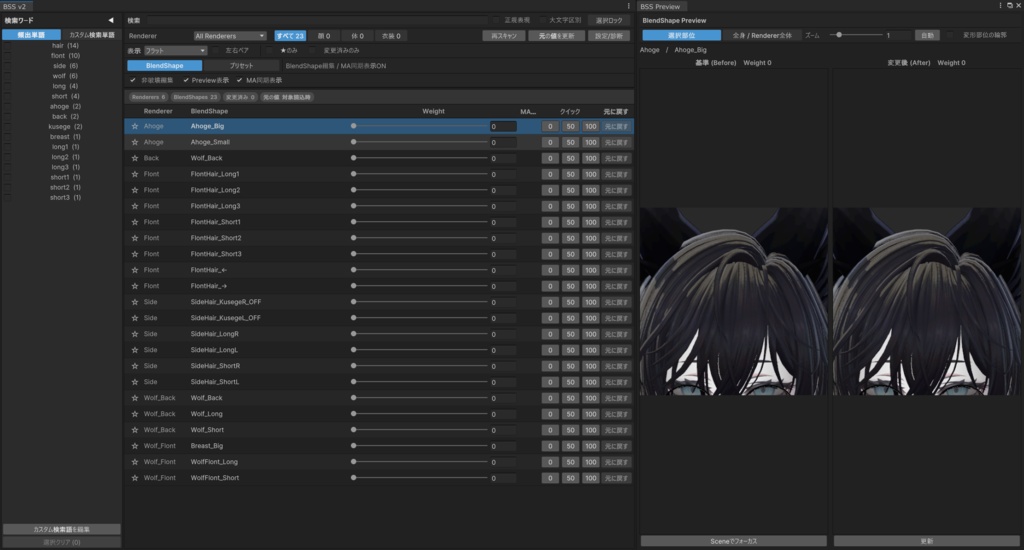Star the FlontHair_Short3 row
Image resolution: width=1024 pixels, height=550 pixels.
[135, 254]
